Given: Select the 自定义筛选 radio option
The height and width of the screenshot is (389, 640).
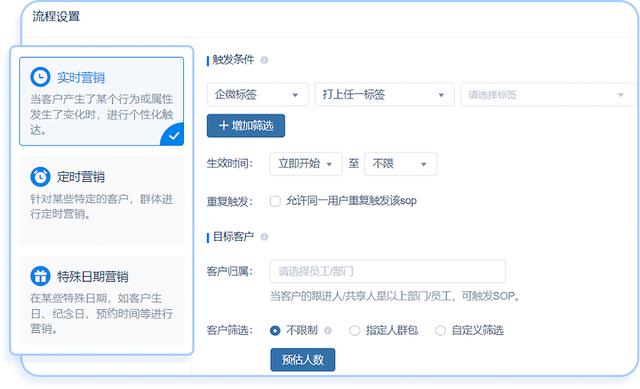Looking at the screenshot, I should point(440,330).
